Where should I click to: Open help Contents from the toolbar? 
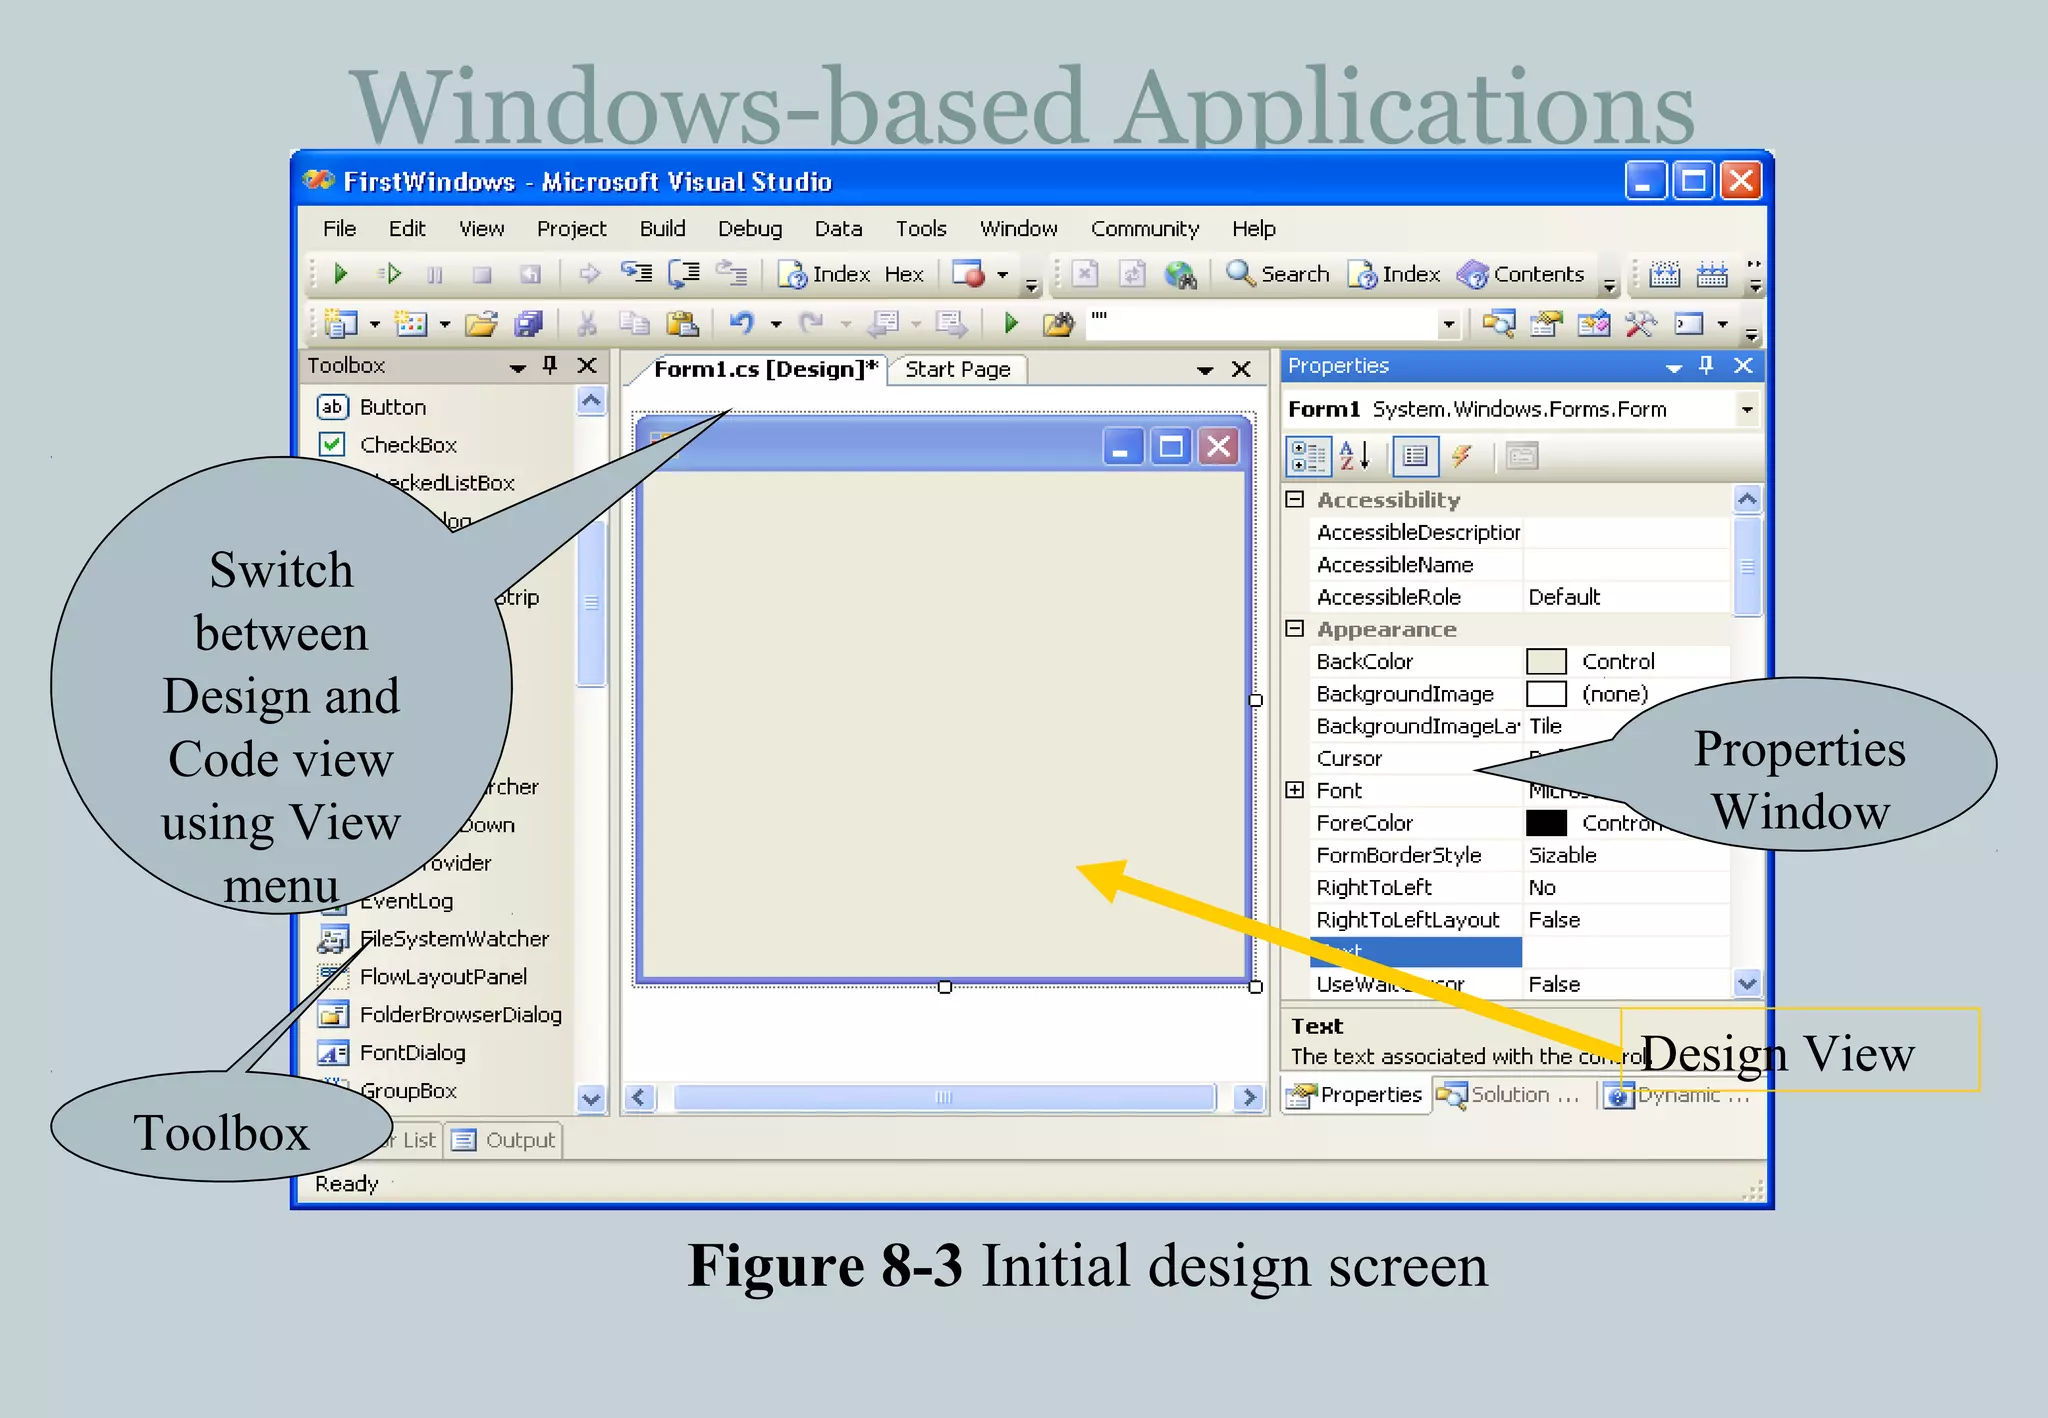pos(1521,273)
